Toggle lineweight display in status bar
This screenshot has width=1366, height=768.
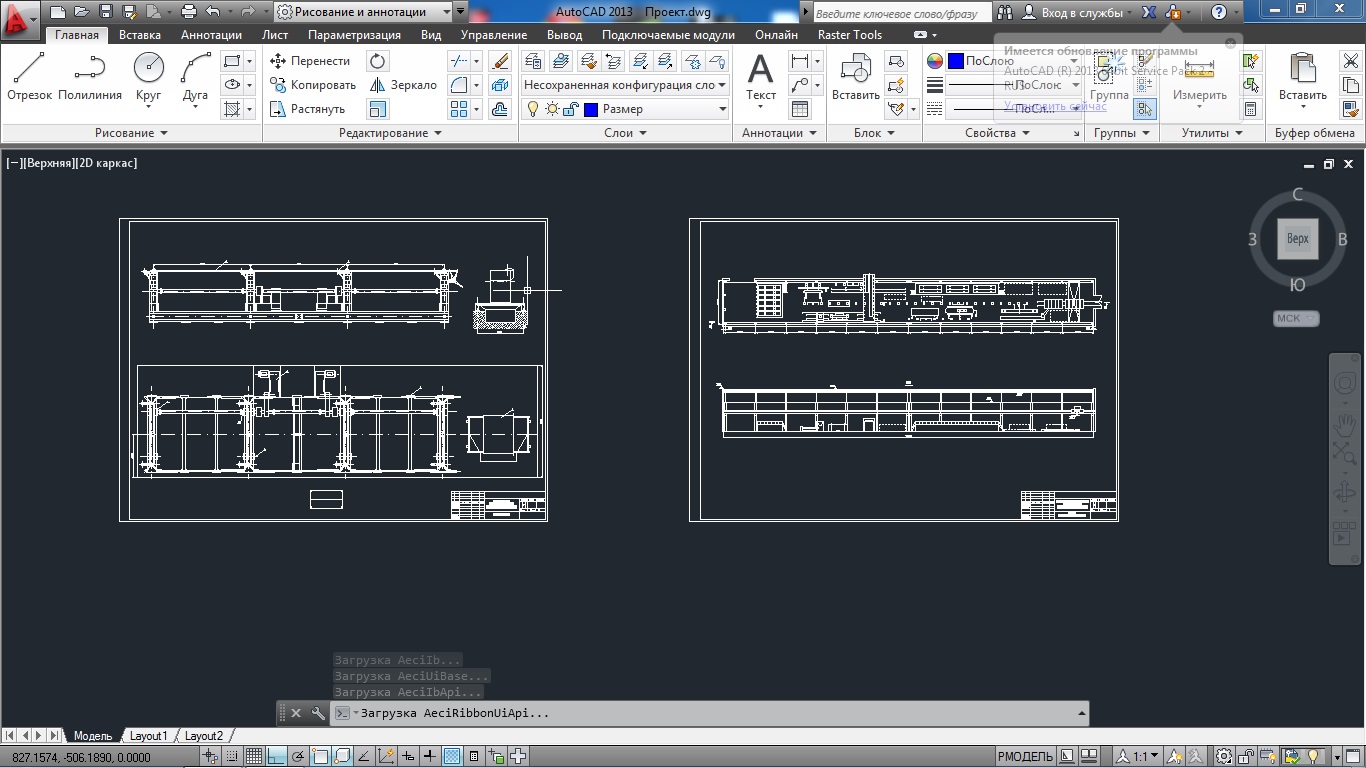429,757
